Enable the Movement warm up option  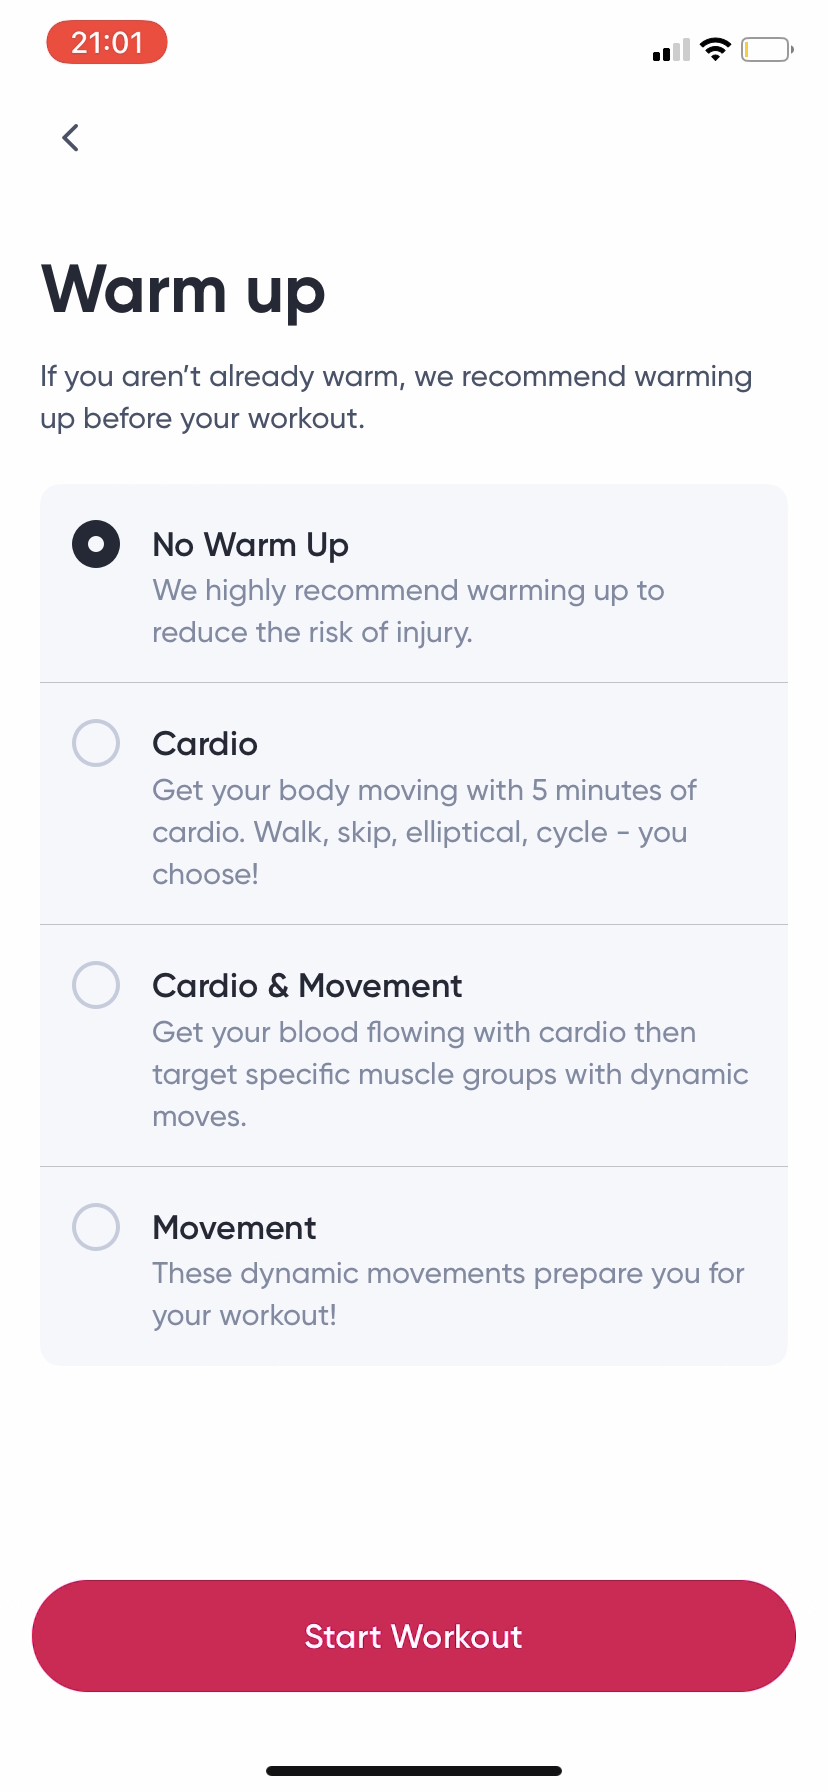click(95, 1227)
